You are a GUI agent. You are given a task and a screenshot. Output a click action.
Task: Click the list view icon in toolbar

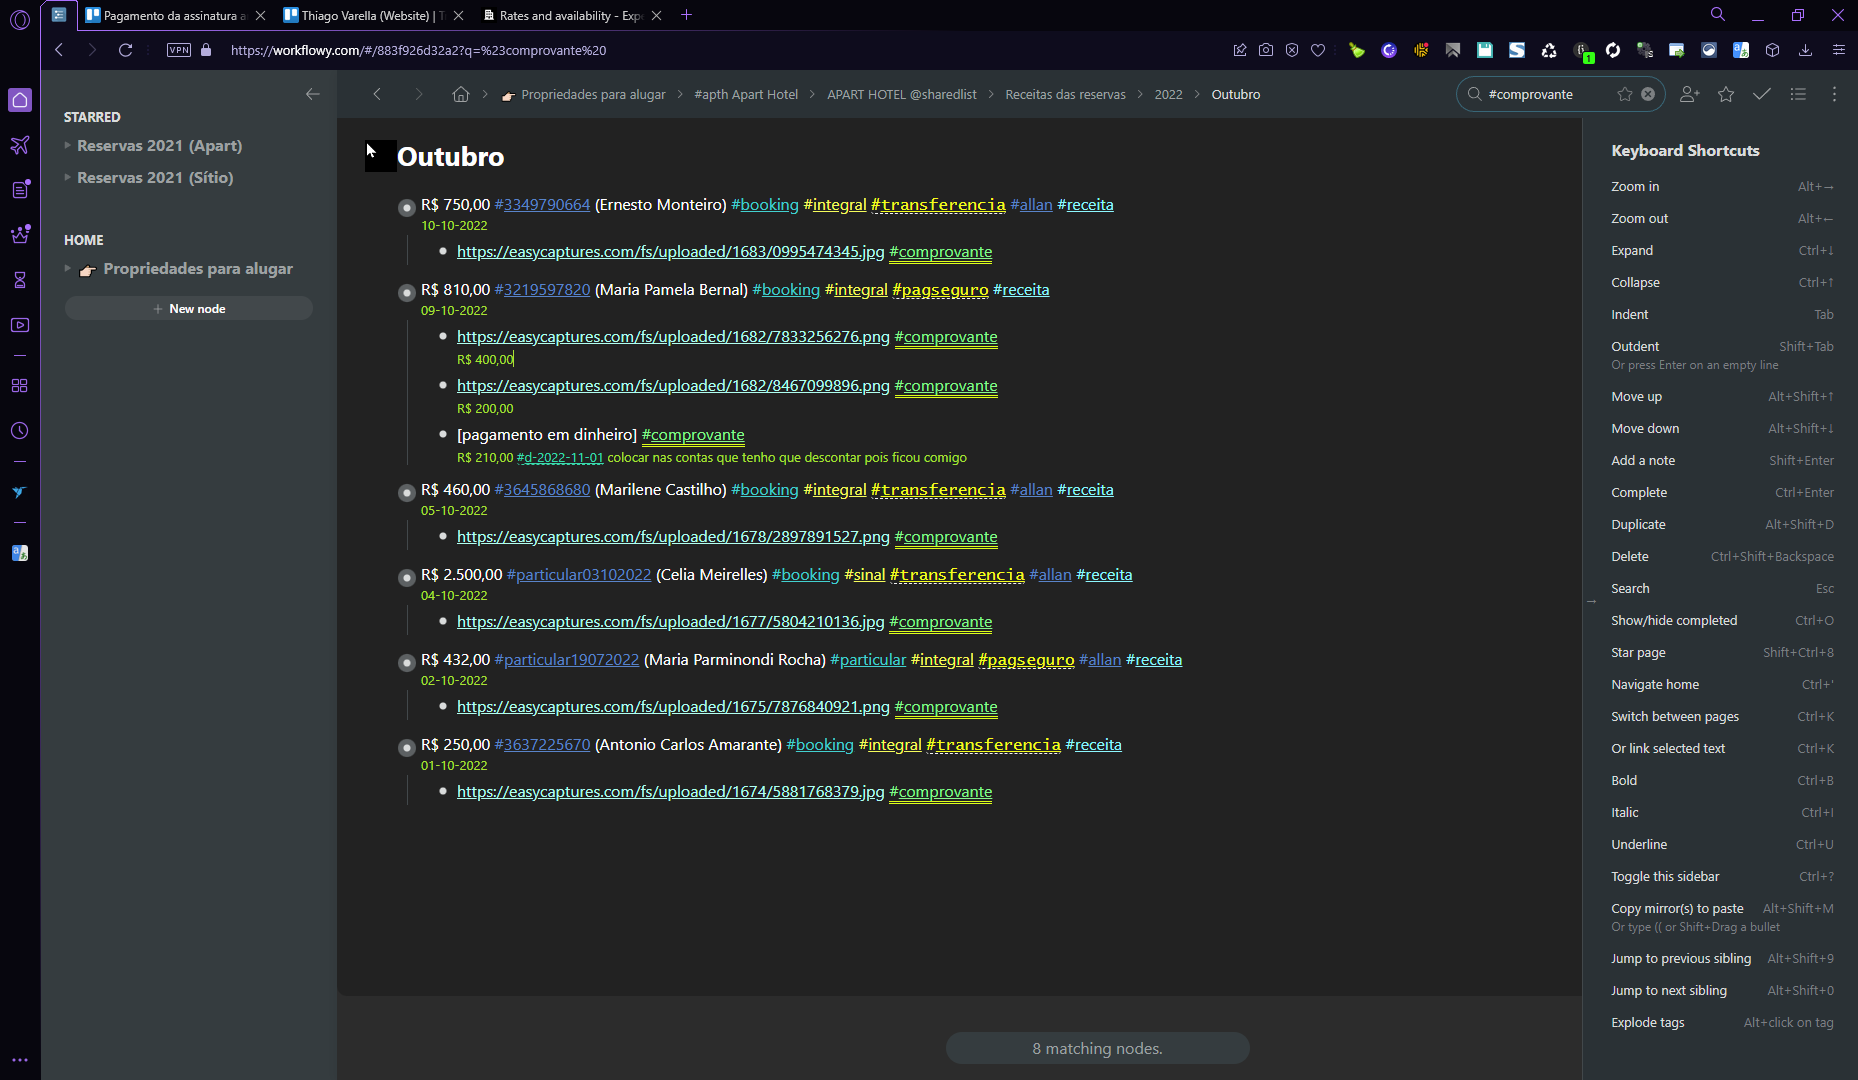1798,94
